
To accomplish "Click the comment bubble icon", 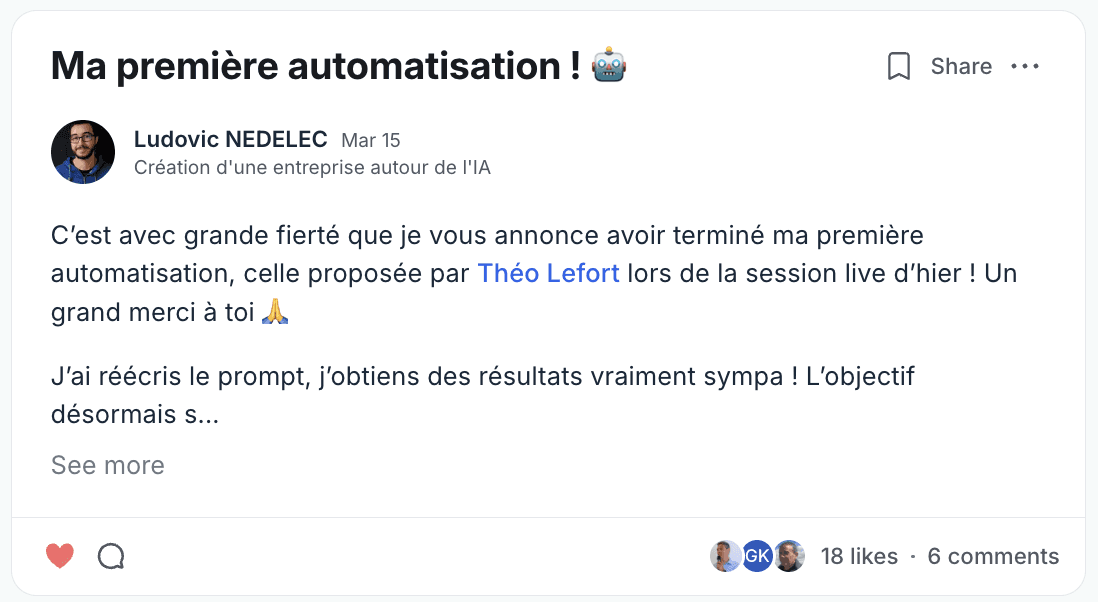I will (111, 556).
